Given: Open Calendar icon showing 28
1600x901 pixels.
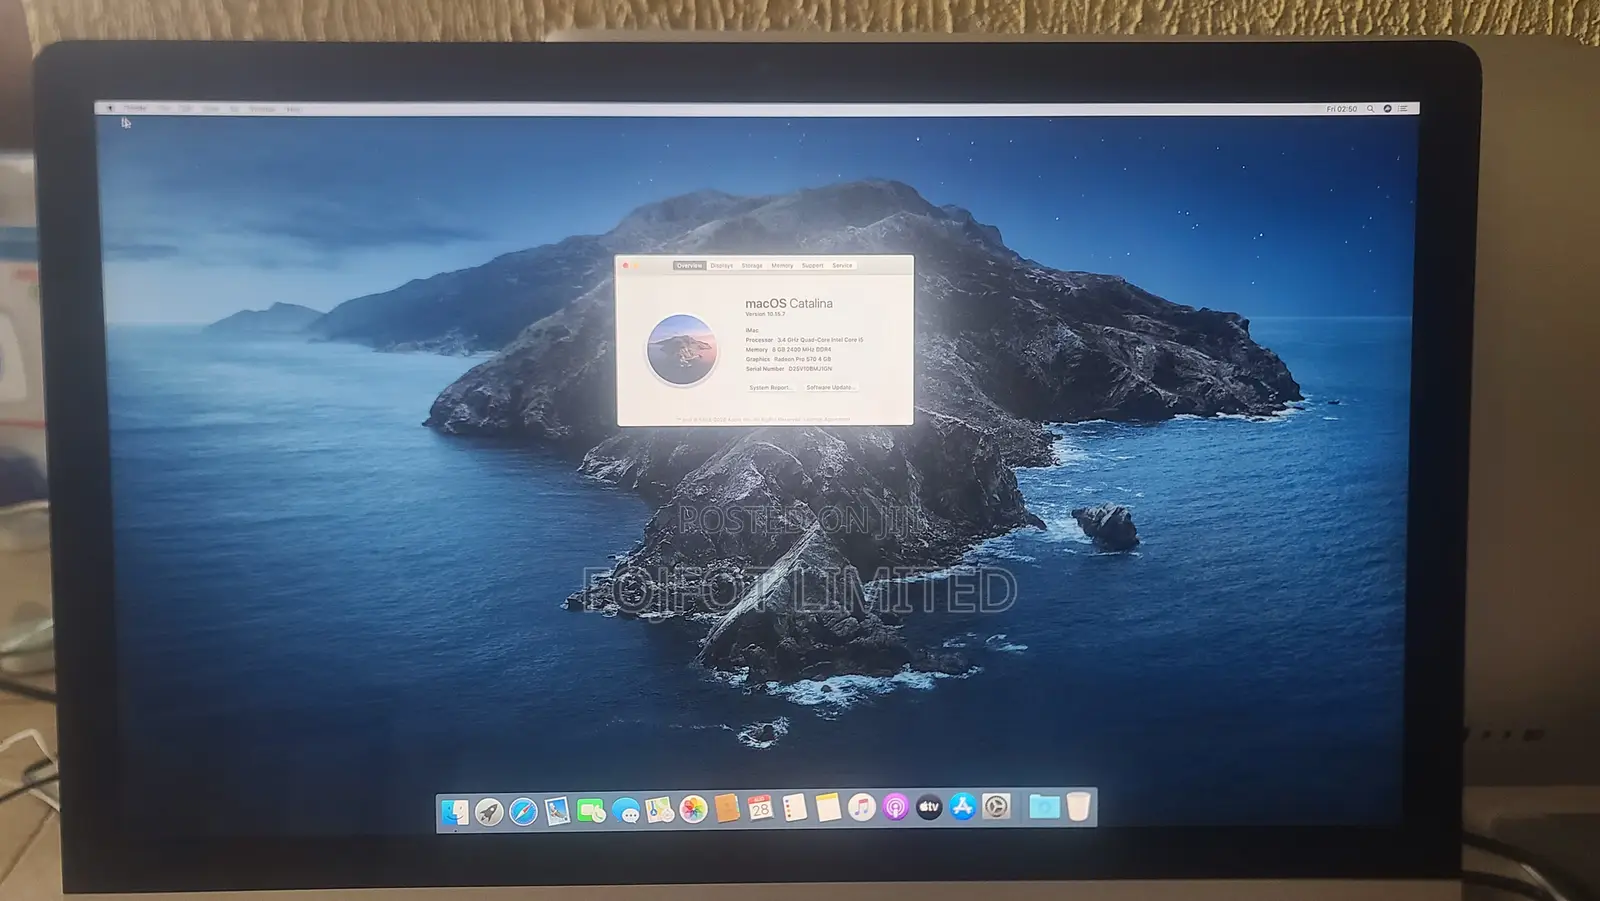Looking at the screenshot, I should tap(760, 808).
